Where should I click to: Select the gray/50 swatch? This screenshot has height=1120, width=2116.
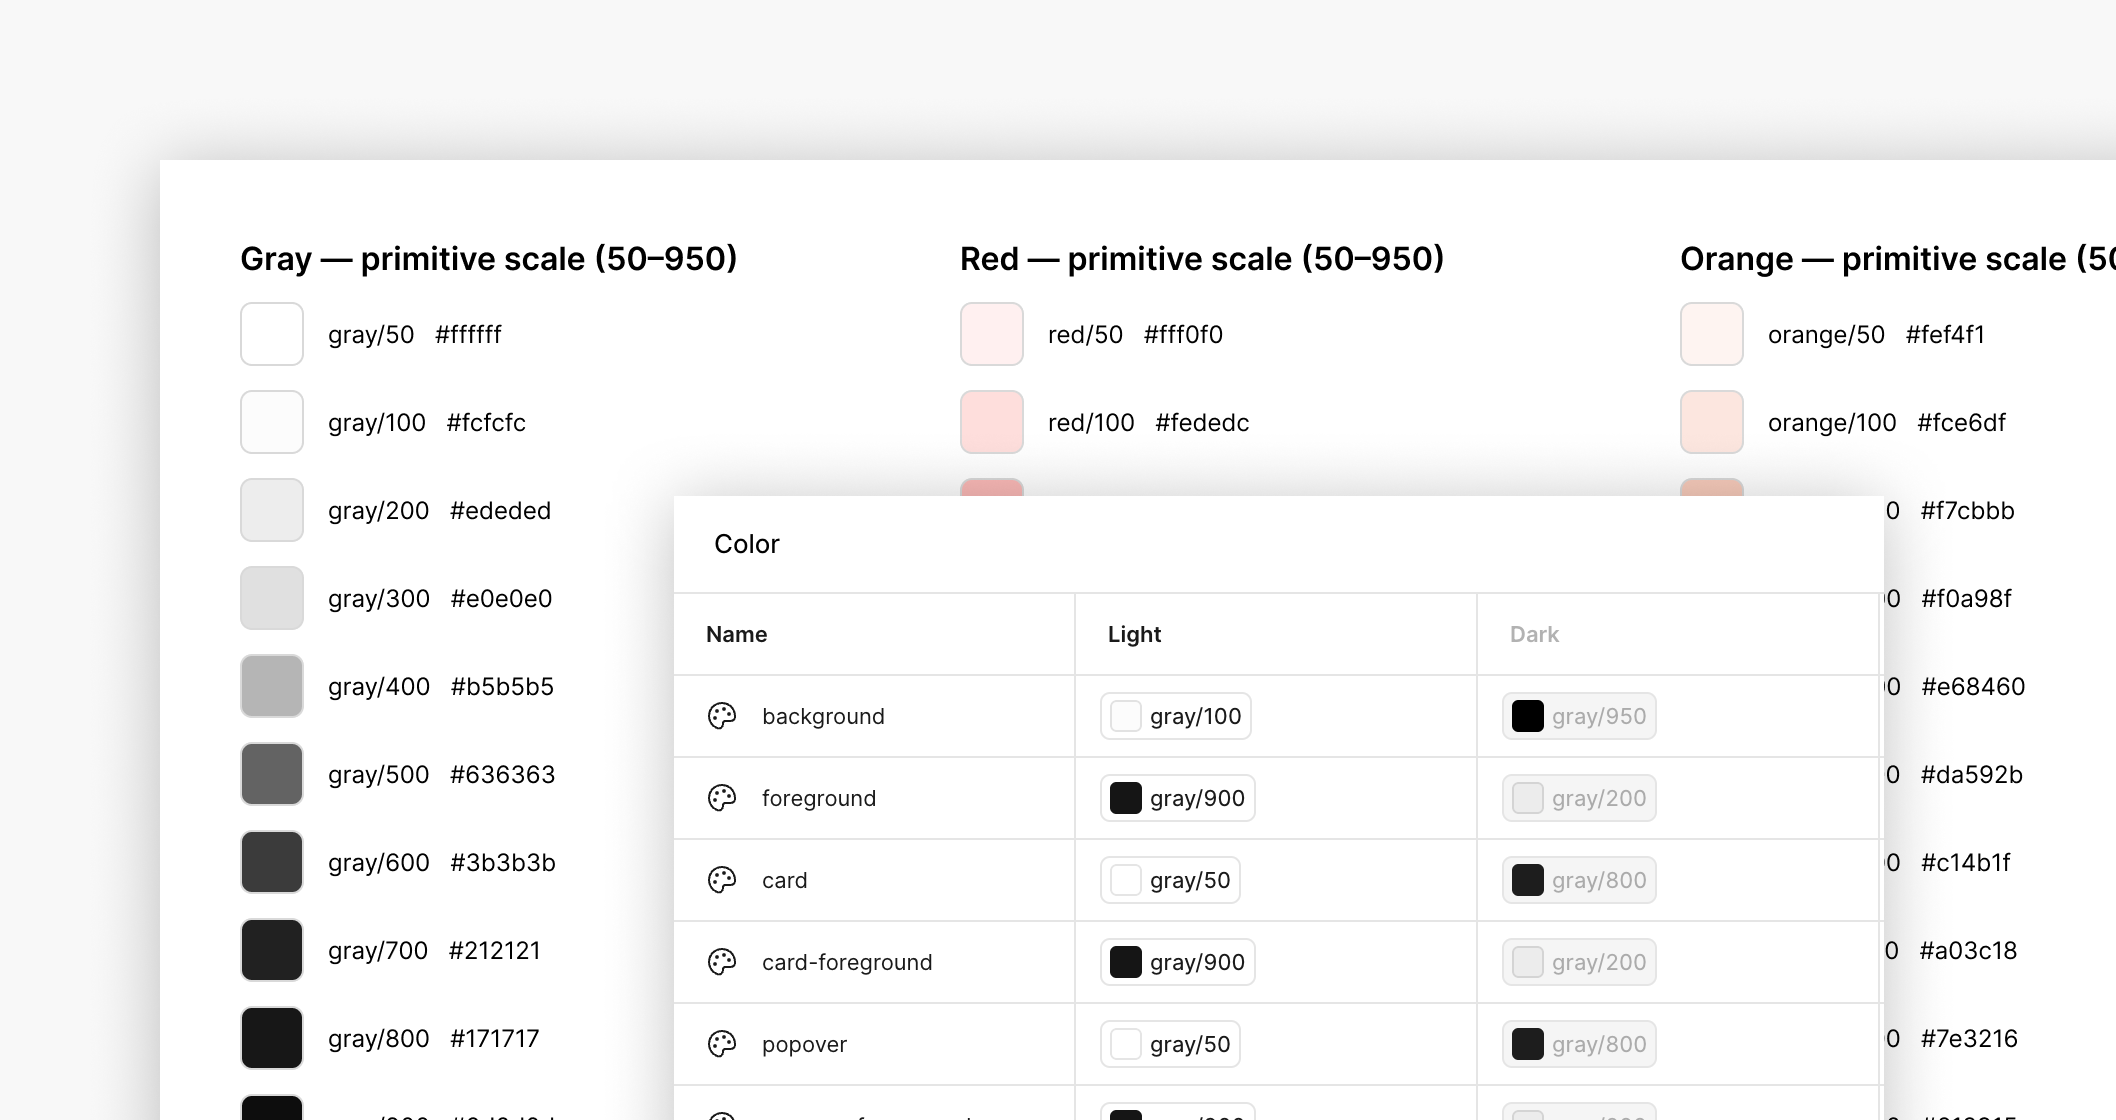click(x=272, y=334)
